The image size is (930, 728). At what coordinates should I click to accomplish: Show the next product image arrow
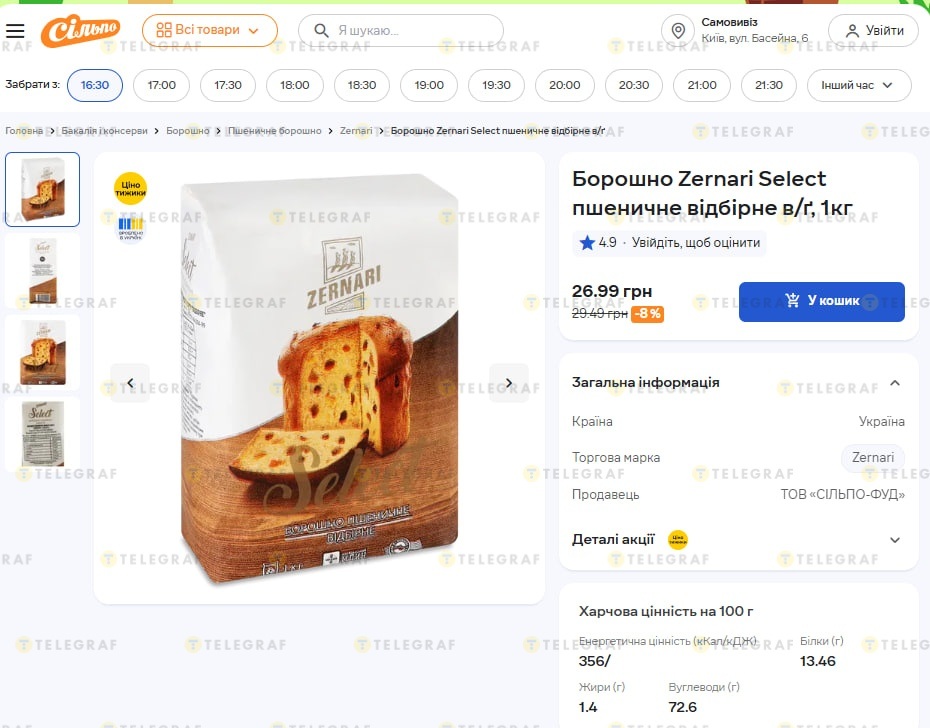(509, 383)
